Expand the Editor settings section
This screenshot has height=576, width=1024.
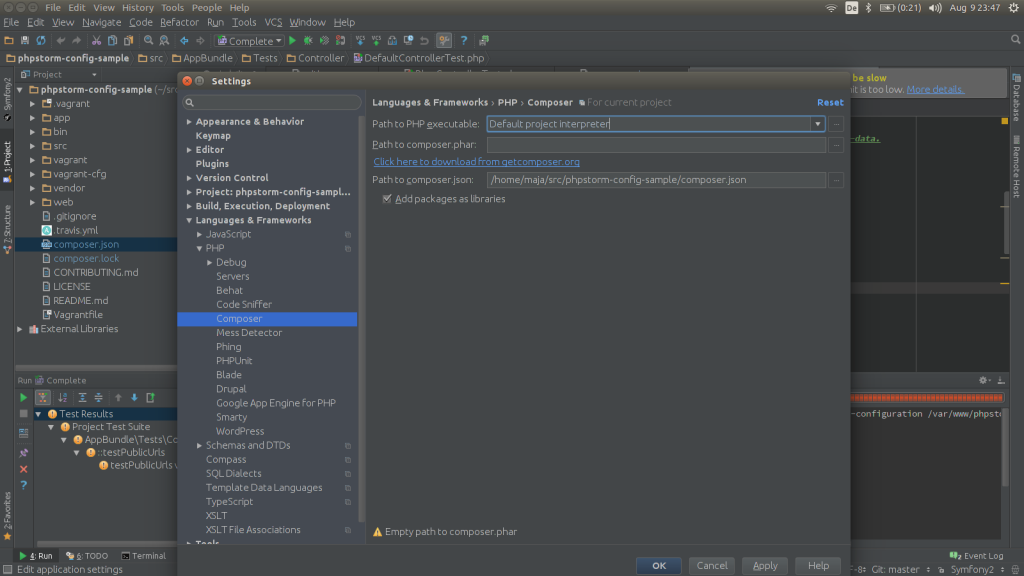[x=189, y=150]
